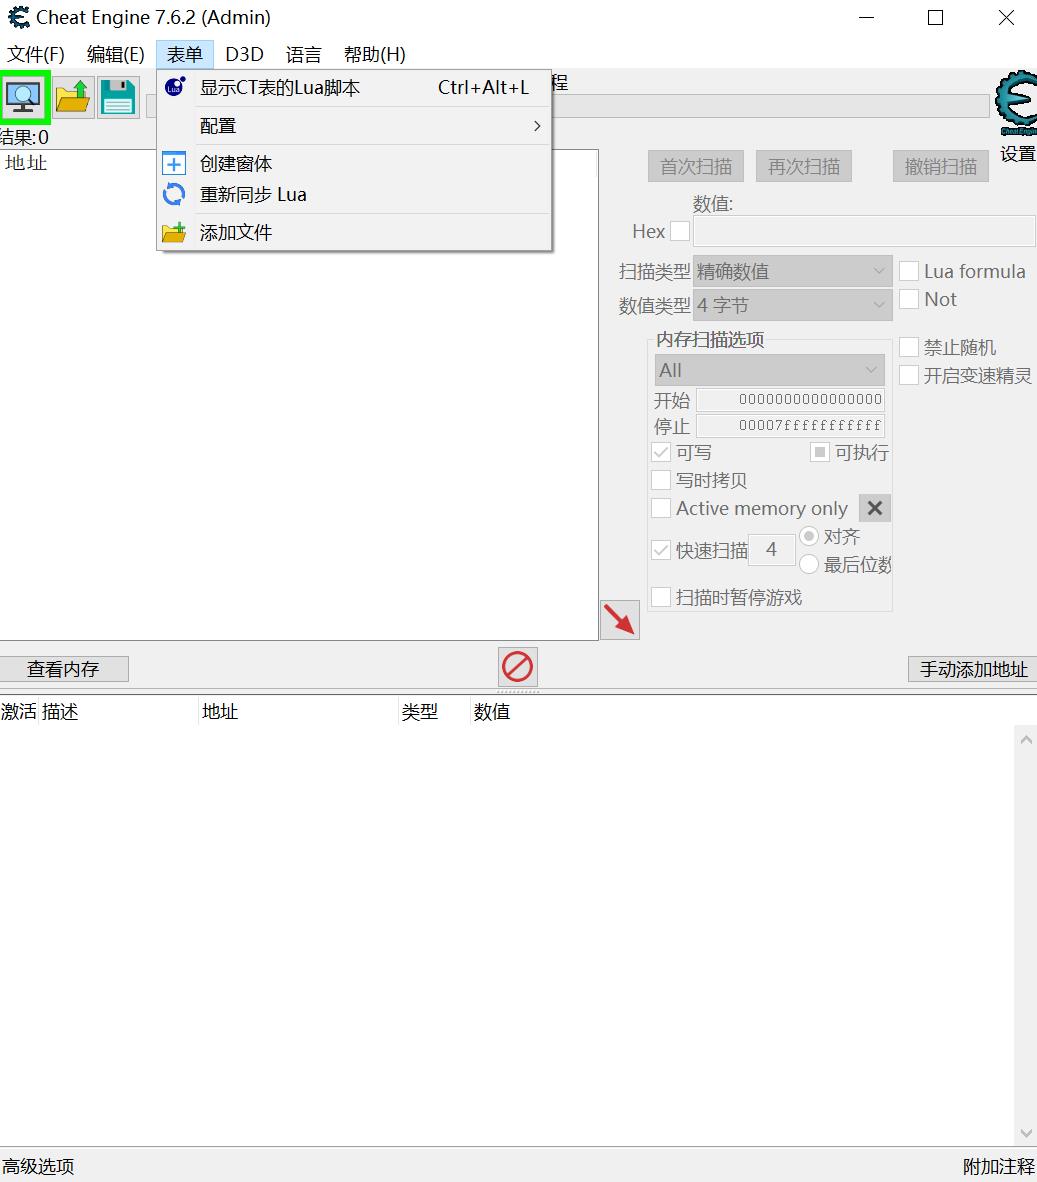Viewport: 1037px width, 1182px height.
Task: Open the 数值类型 4 字节 dropdown
Action: coord(792,305)
